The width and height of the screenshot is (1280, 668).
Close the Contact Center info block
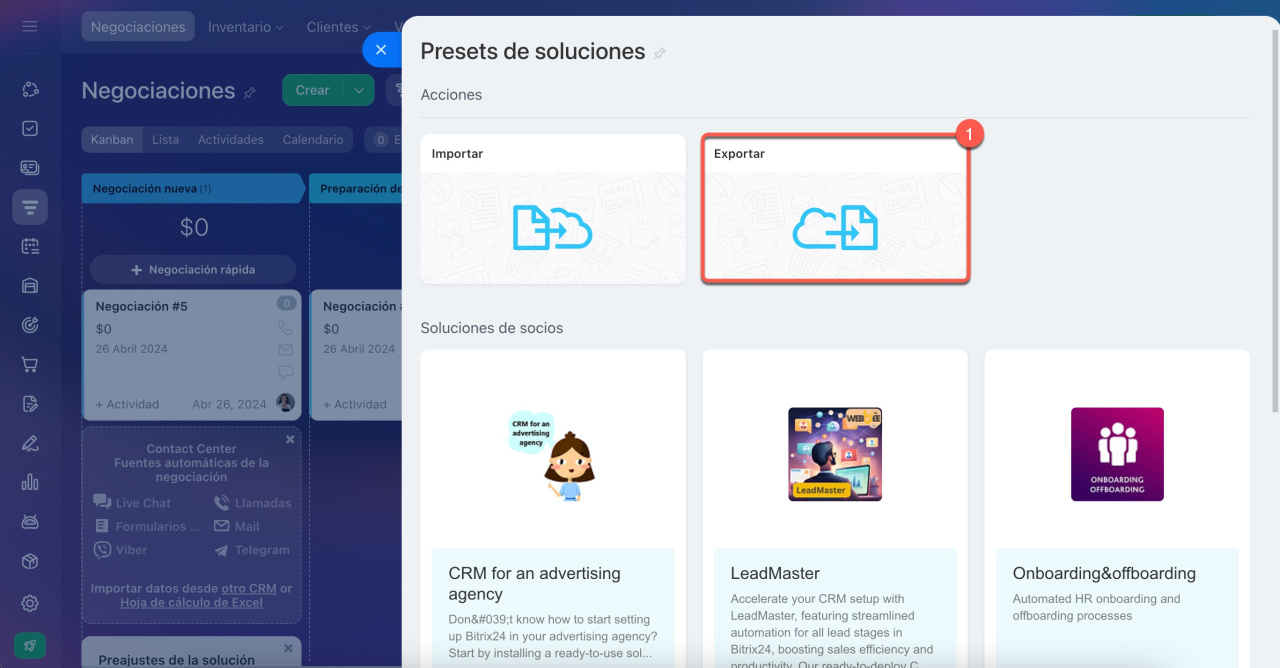[x=290, y=439]
